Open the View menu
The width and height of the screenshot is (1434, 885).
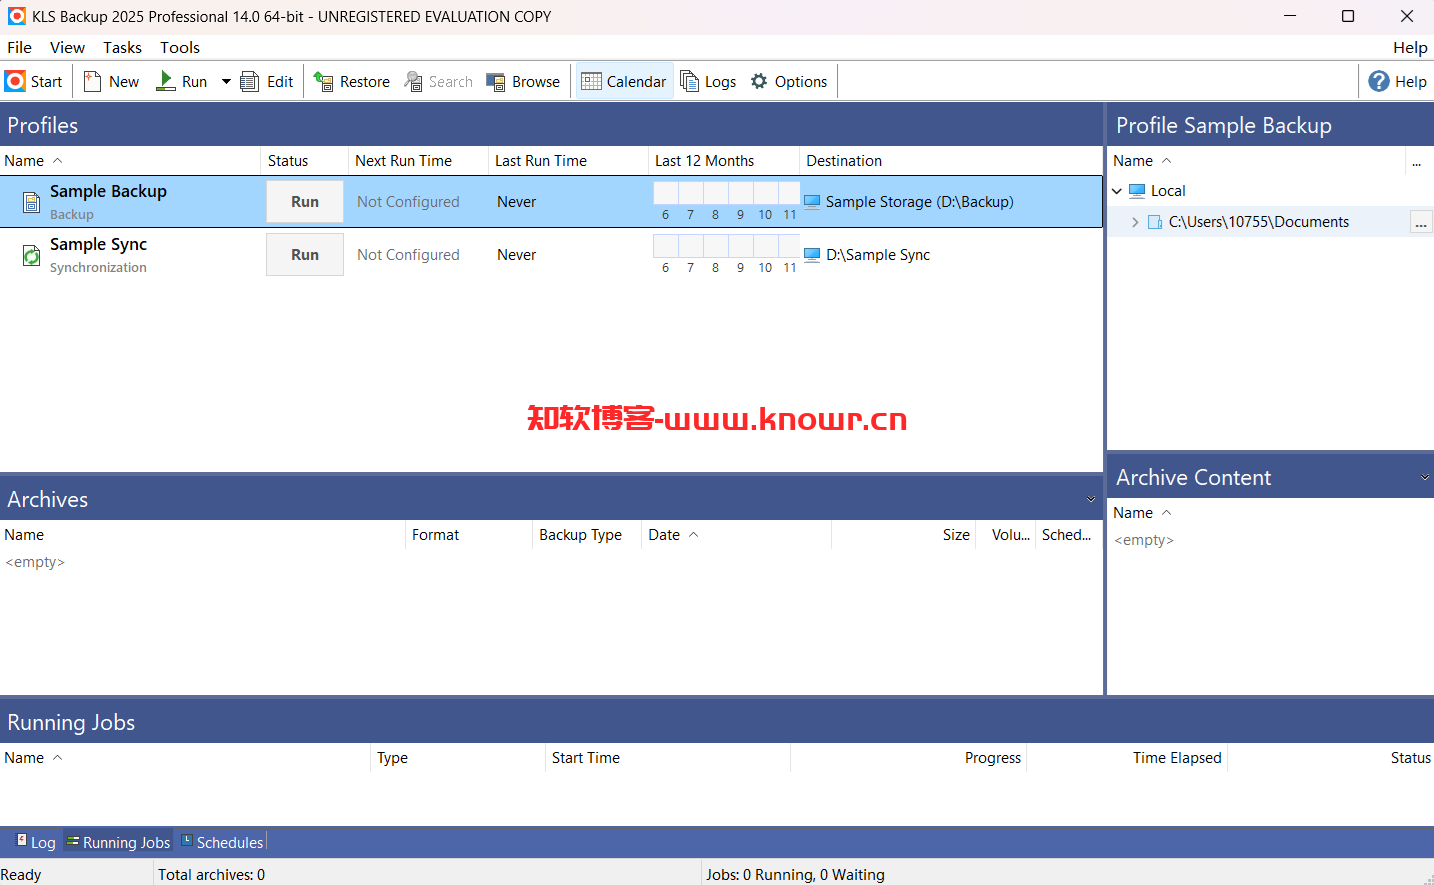pyautogui.click(x=67, y=47)
